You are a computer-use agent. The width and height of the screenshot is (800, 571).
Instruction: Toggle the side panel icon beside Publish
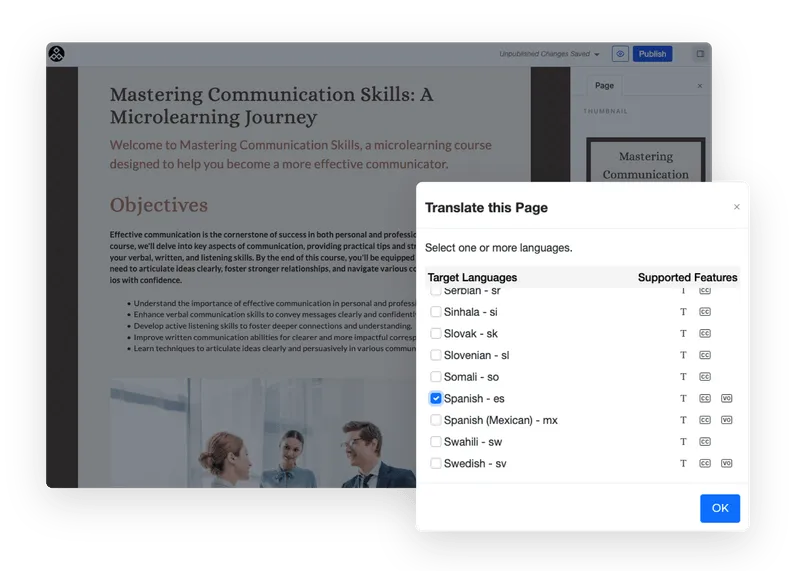click(x=700, y=54)
